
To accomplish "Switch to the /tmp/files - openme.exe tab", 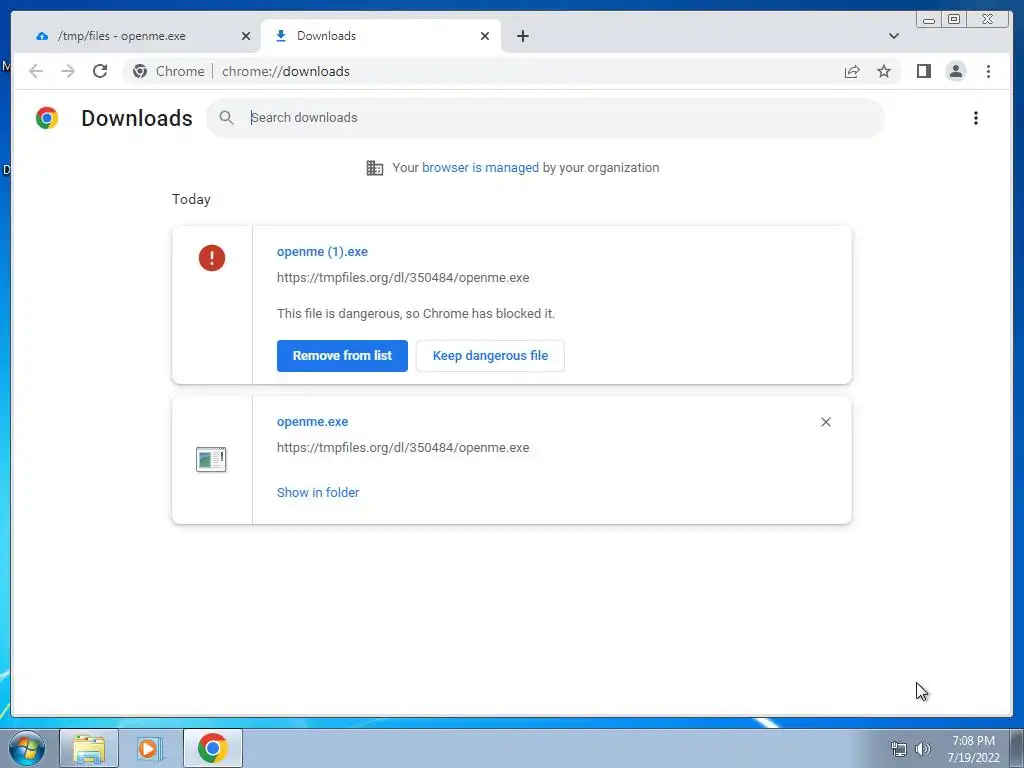I will (x=138, y=36).
